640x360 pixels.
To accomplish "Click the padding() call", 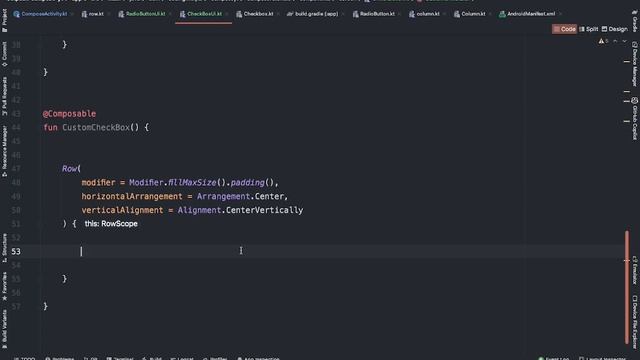I will [x=252, y=182].
